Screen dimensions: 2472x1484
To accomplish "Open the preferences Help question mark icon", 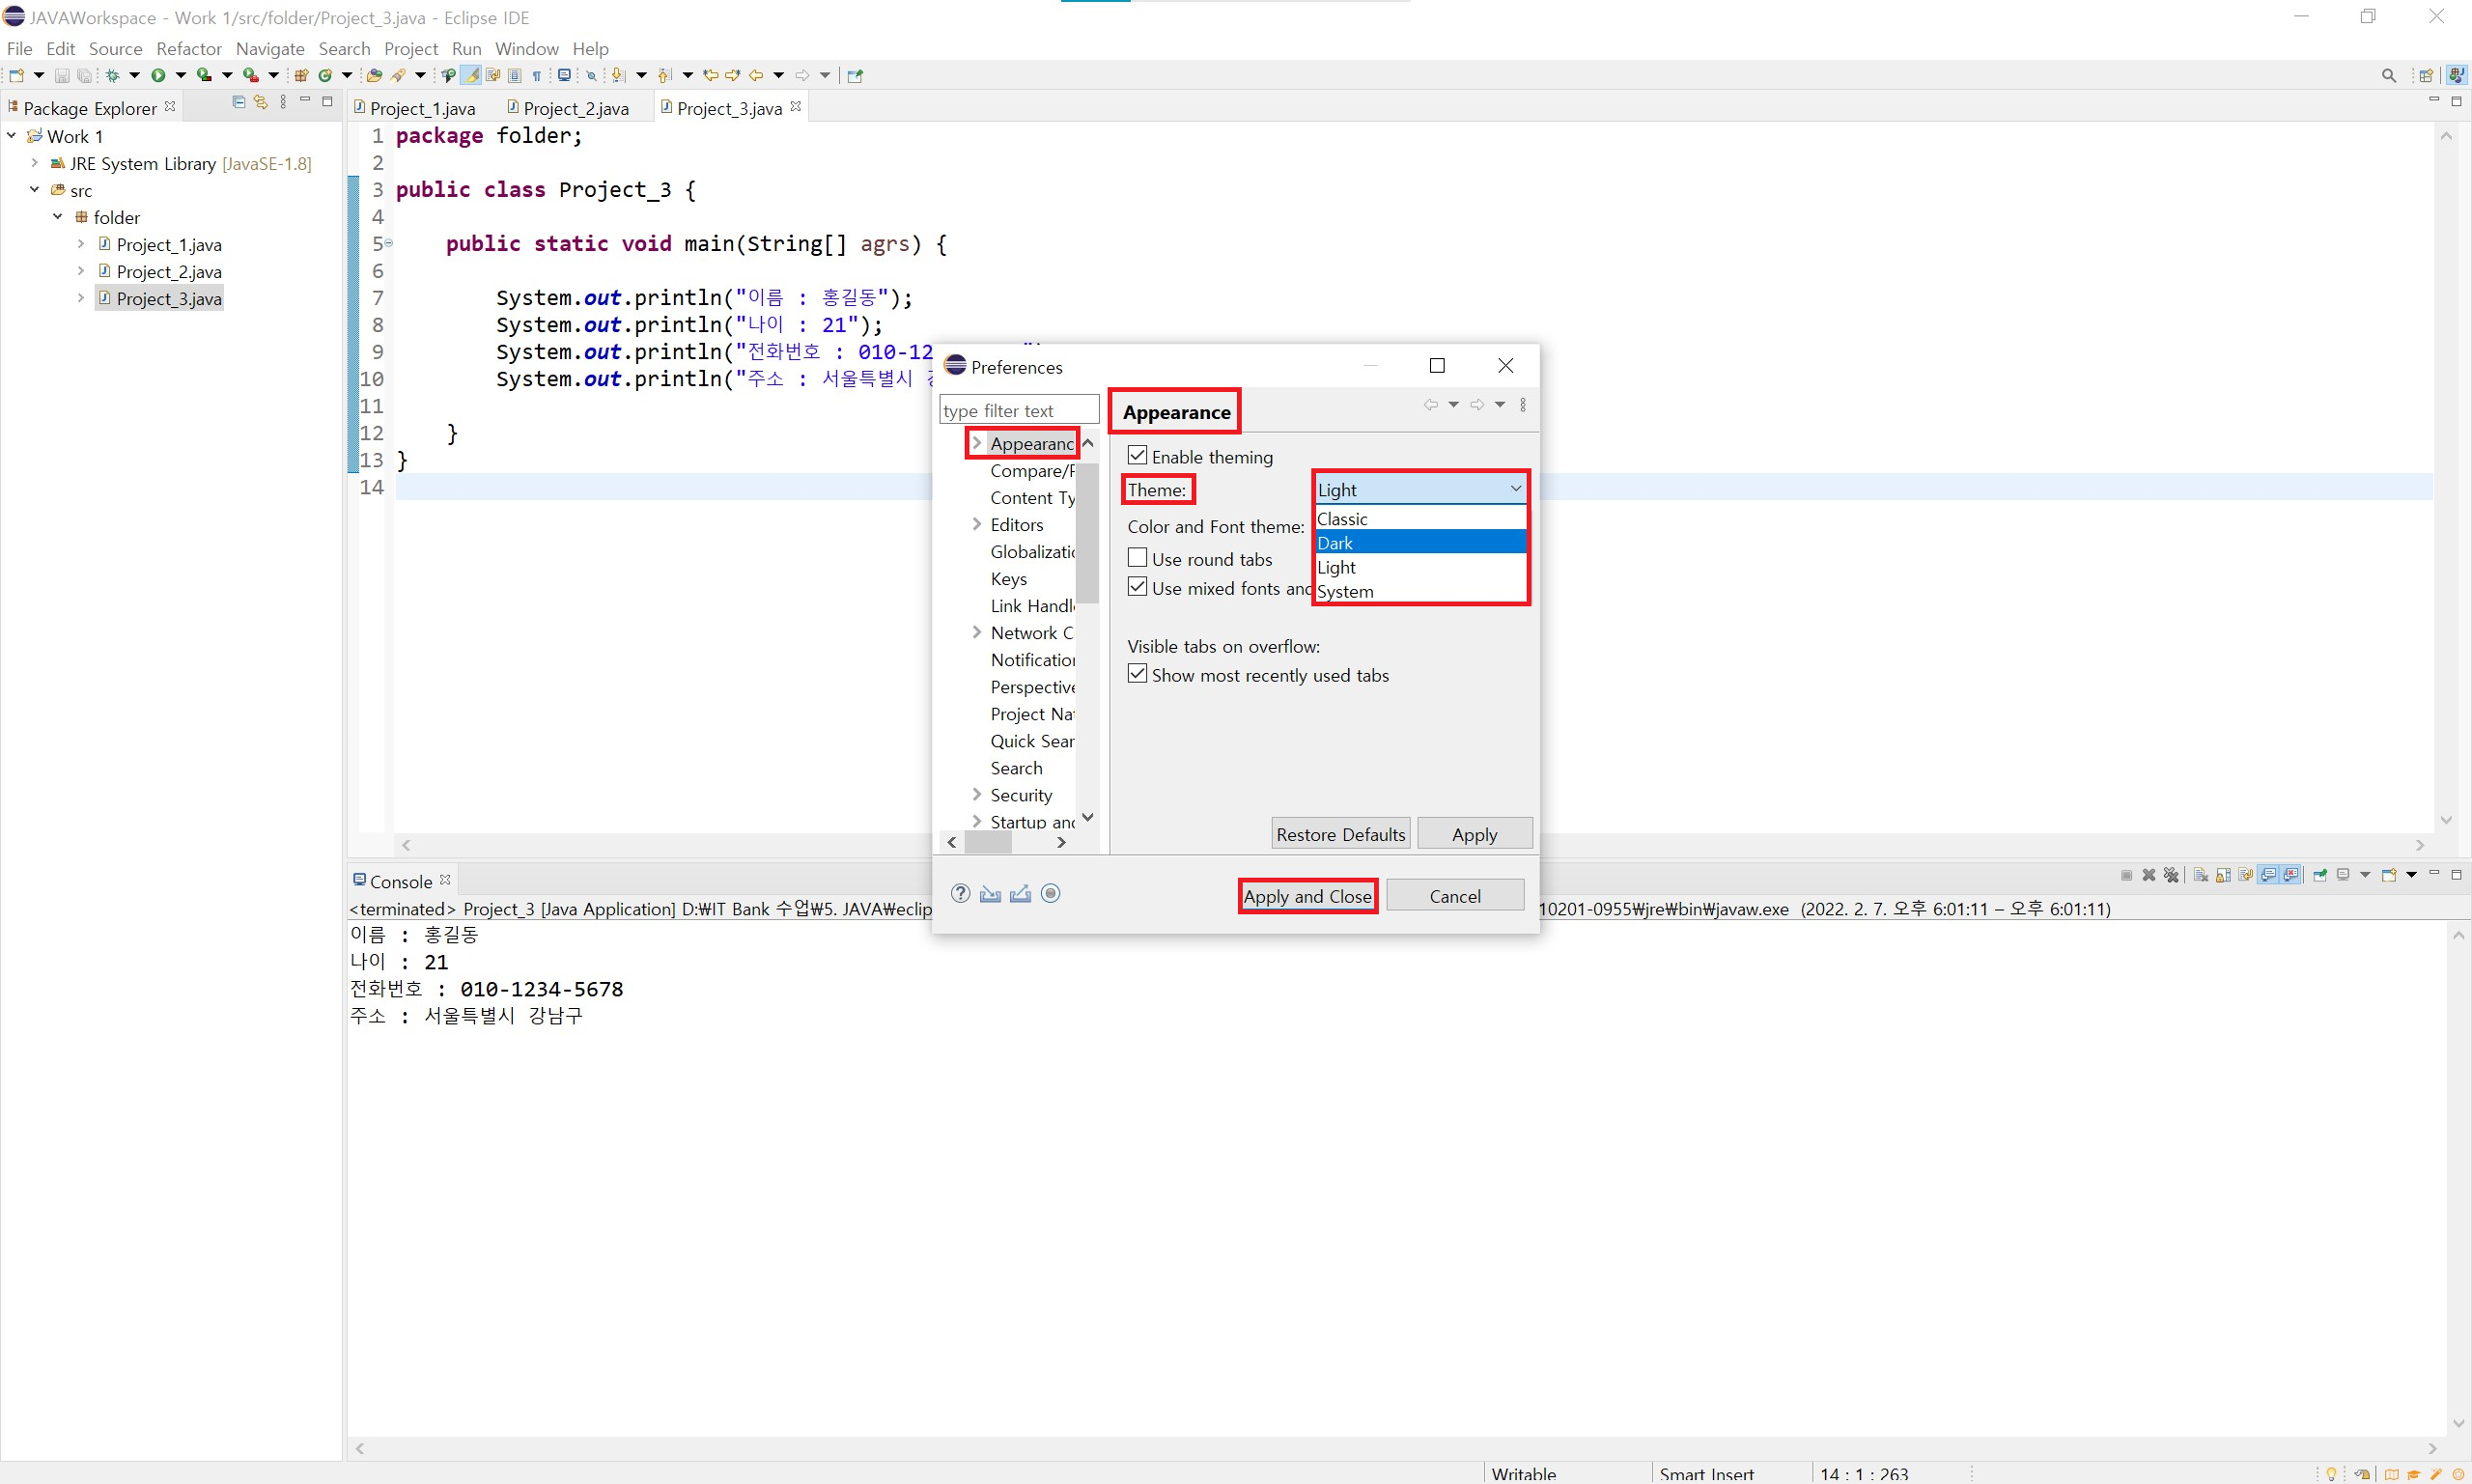I will coord(960,894).
